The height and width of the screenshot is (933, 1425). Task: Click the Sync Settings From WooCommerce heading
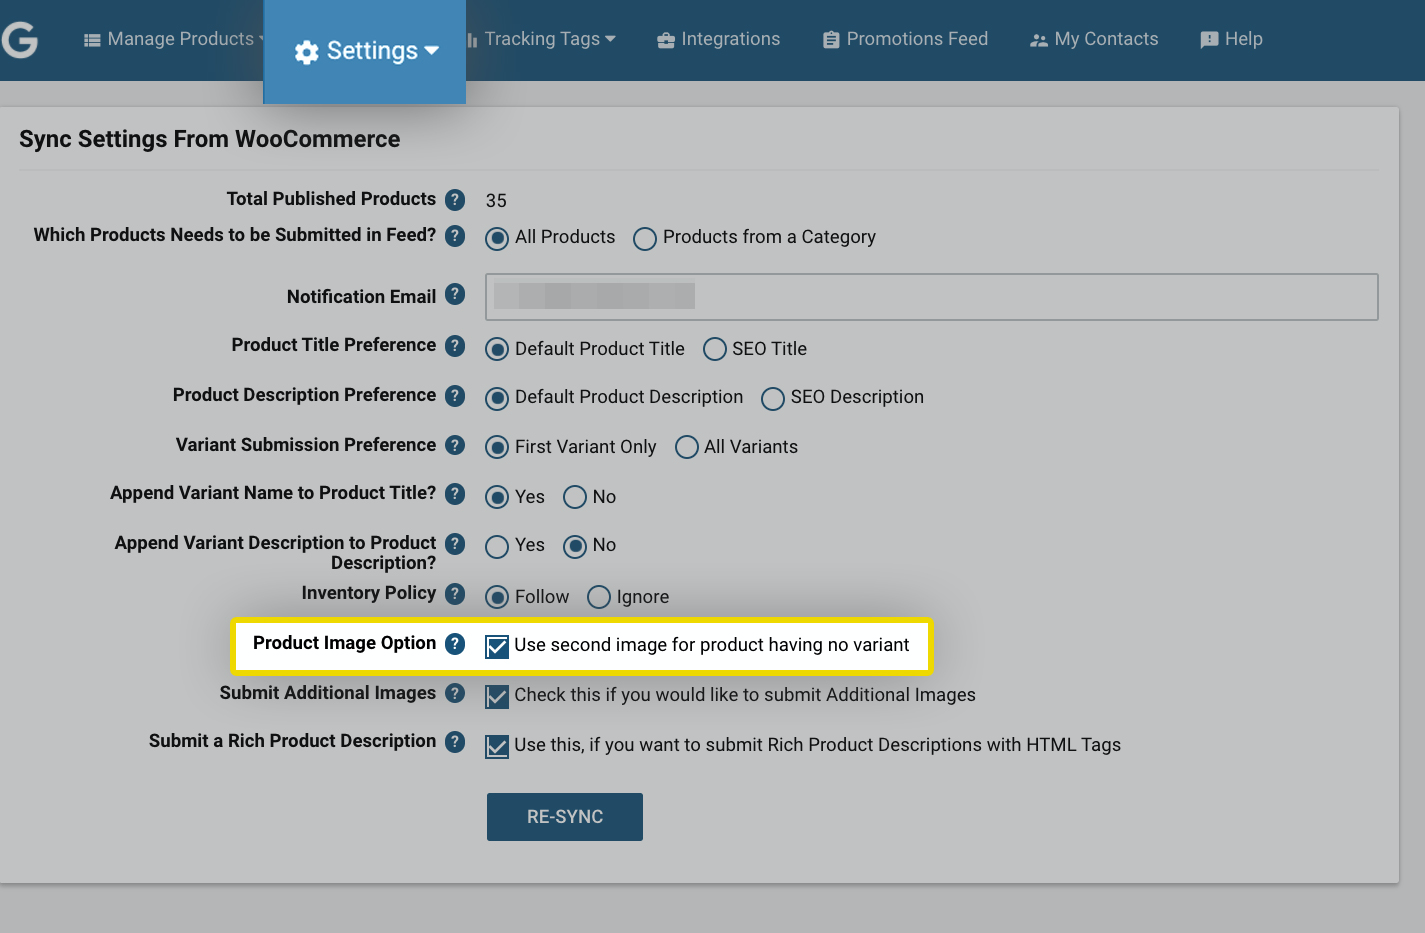(210, 139)
